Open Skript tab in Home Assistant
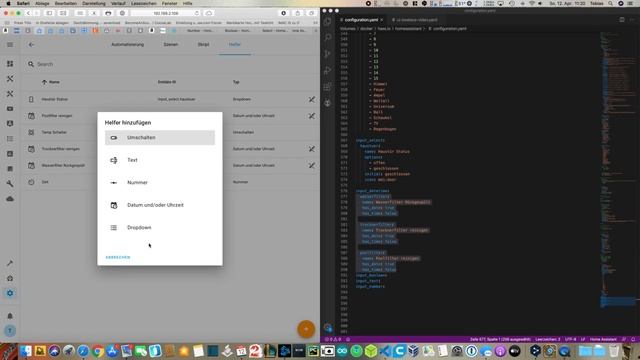The image size is (640, 360). click(203, 44)
